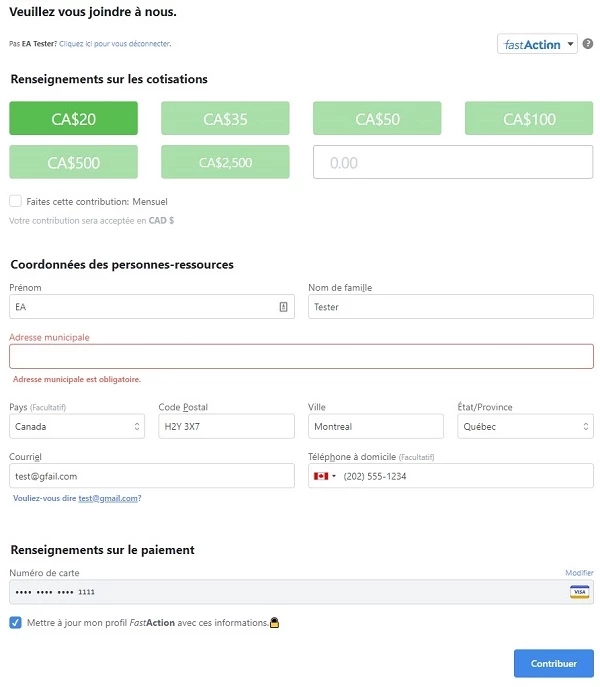The width and height of the screenshot is (600, 687).
Task: Select the CA$20 contribution amount
Action: 73,118
